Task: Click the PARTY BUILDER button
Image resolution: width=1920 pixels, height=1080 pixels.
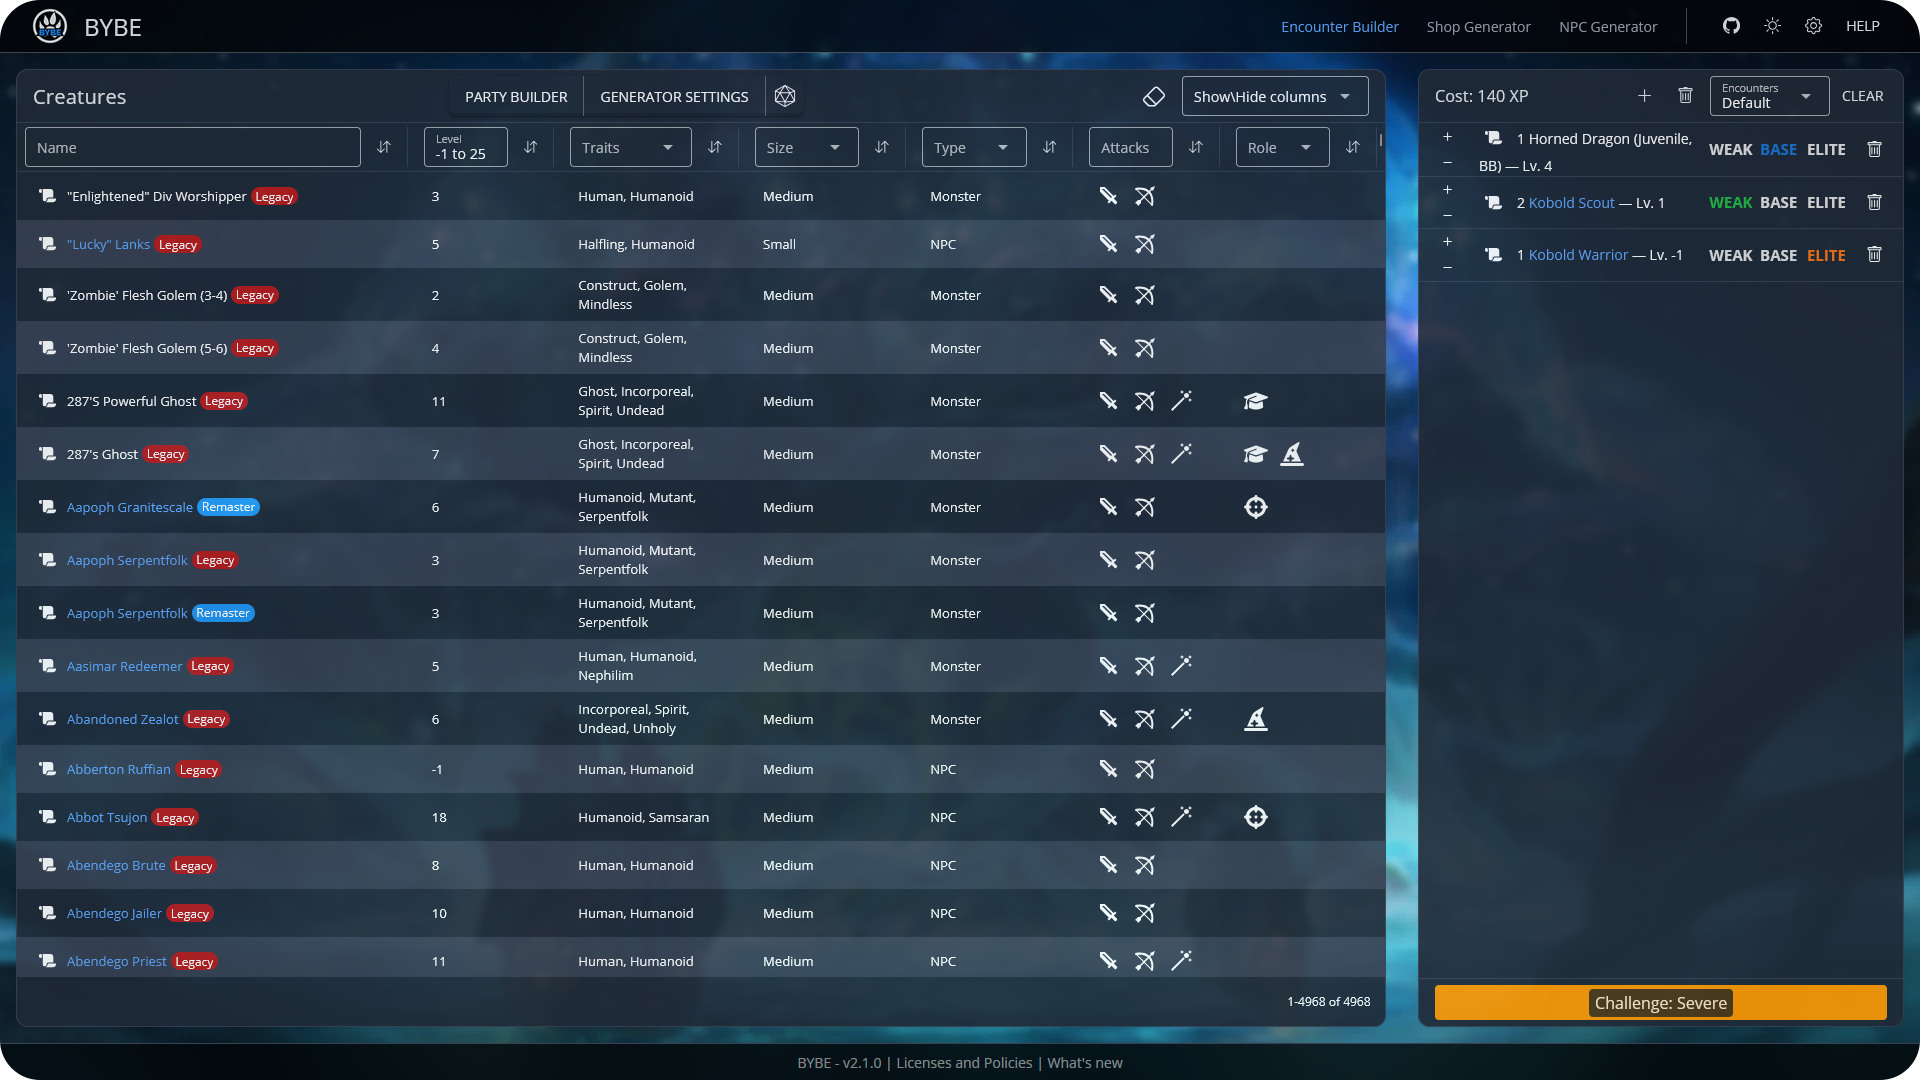Action: pos(516,96)
